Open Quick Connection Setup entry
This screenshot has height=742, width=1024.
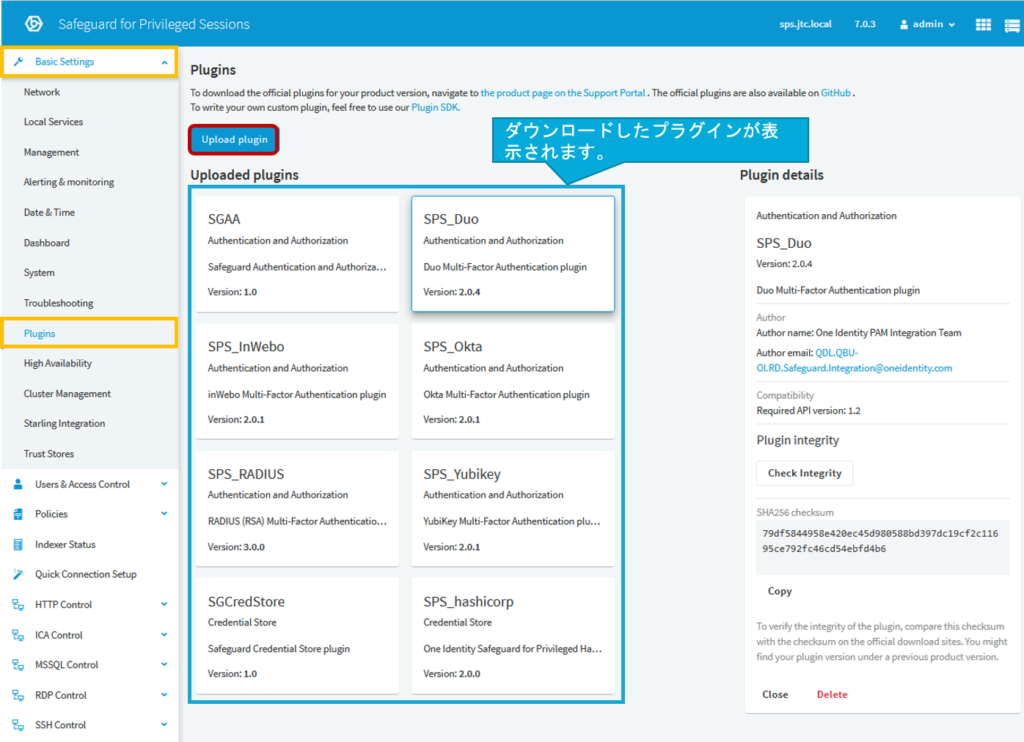[86, 574]
